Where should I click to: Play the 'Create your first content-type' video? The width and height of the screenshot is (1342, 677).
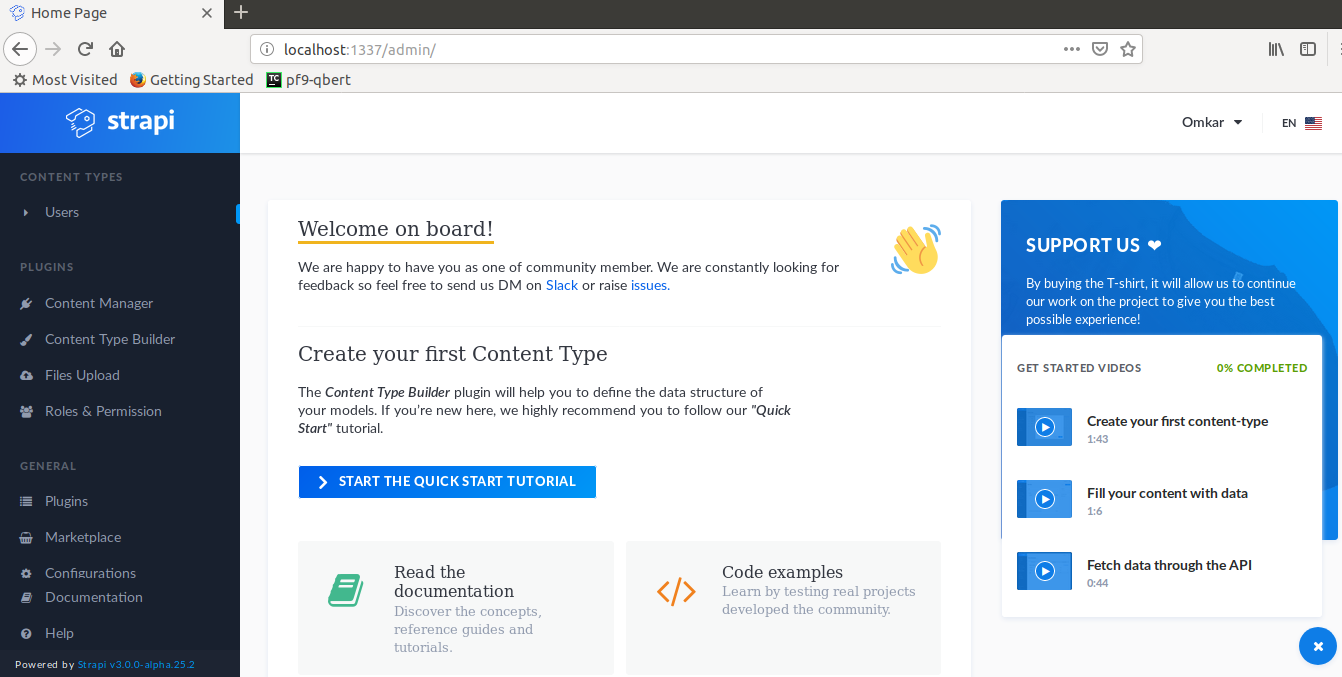coord(1044,426)
